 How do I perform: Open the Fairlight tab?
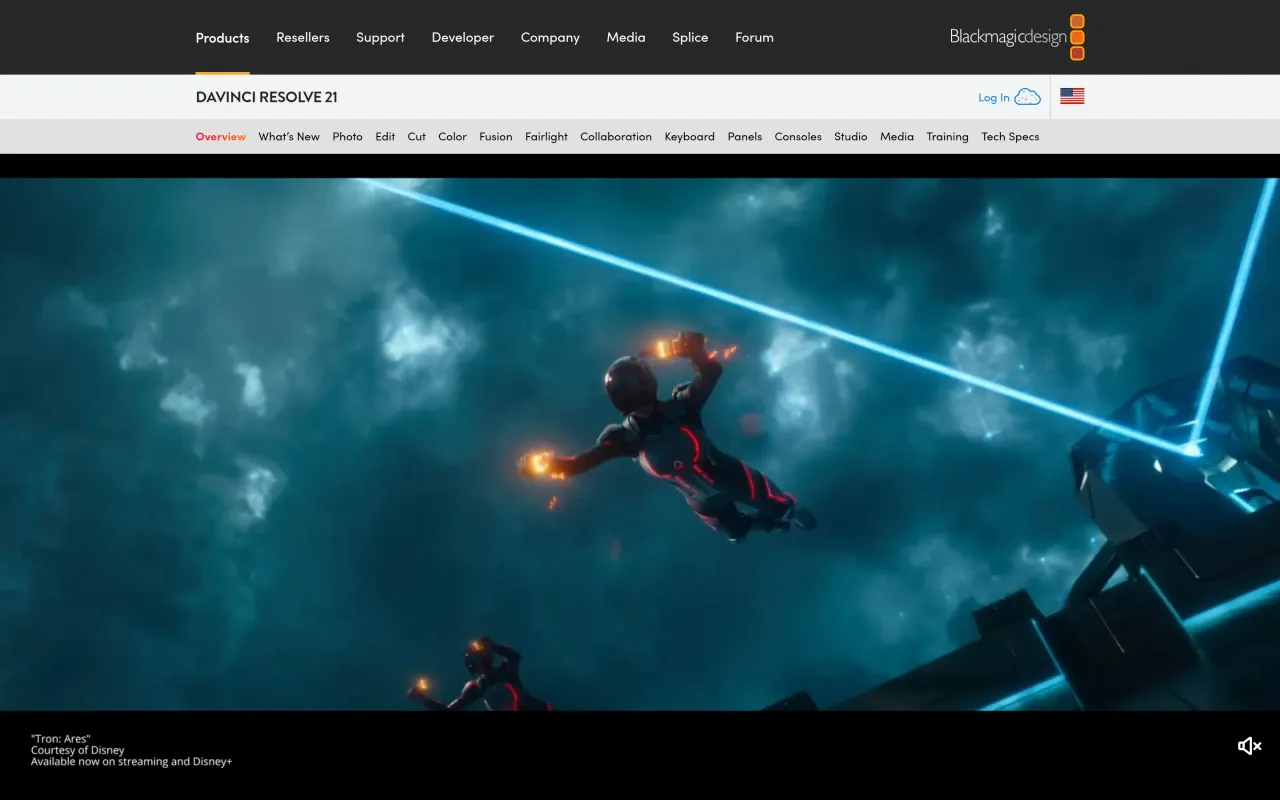[x=546, y=137]
